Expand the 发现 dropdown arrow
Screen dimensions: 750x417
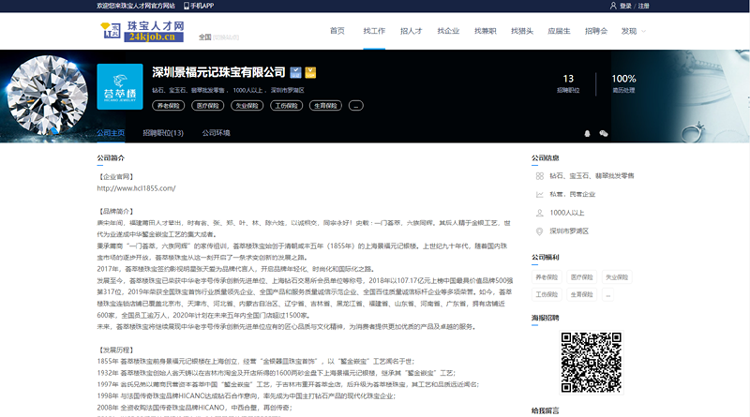(643, 31)
